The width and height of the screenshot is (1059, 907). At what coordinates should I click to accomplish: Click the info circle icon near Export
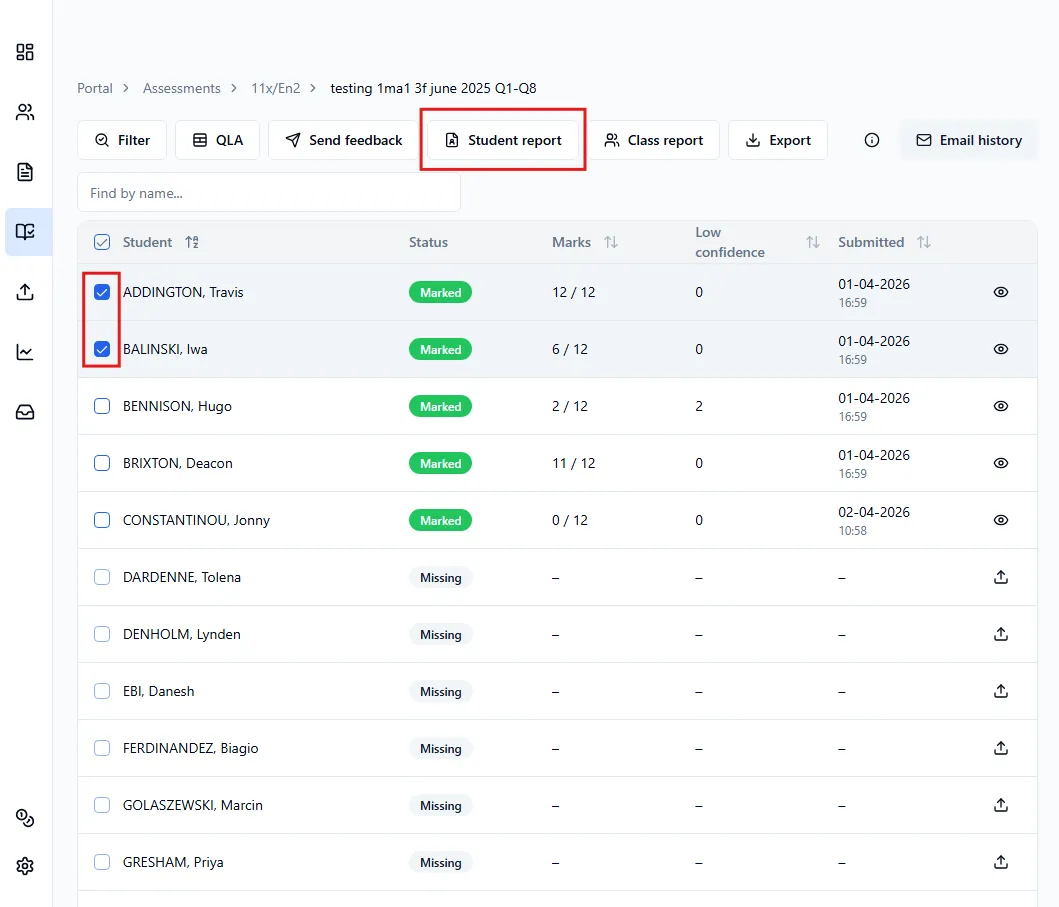[872, 140]
